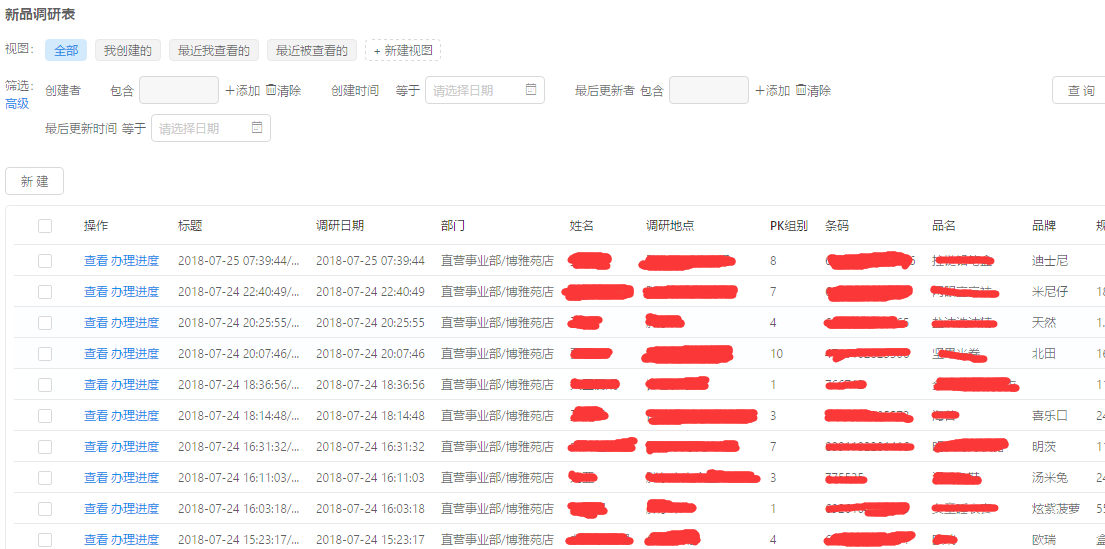Viewport: 1105px width, 549px height.
Task: Click the 标题 column header
Action: point(190,226)
